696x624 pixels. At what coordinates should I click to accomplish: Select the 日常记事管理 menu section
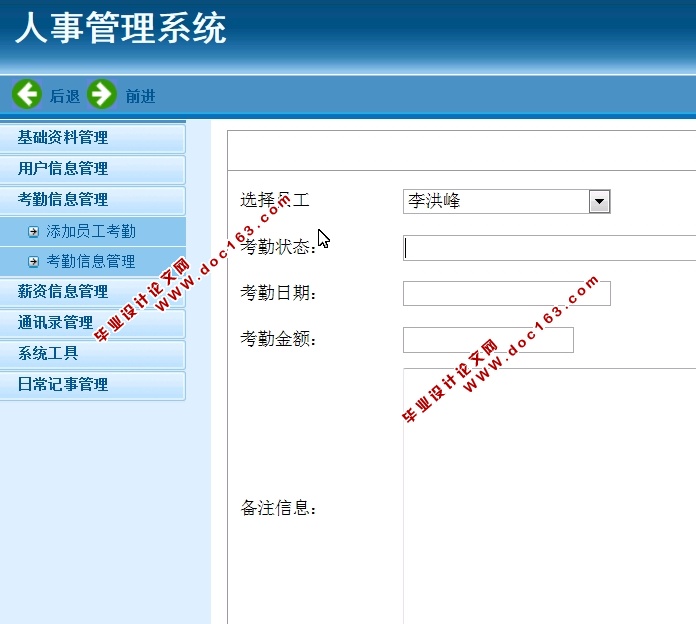pos(63,385)
